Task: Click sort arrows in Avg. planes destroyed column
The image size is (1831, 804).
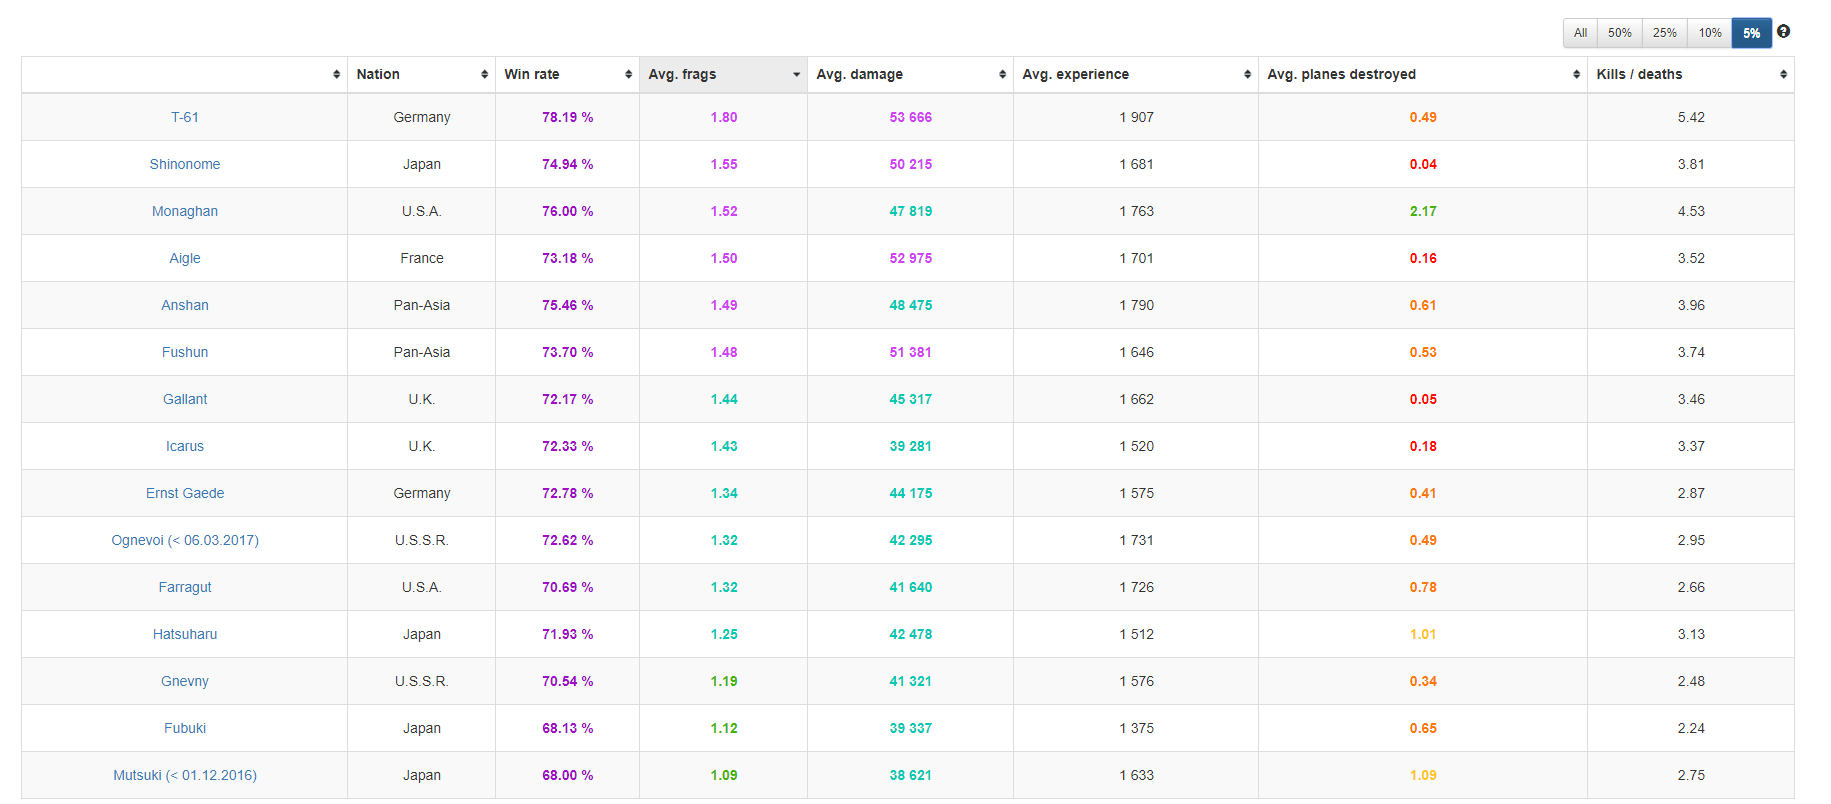Action: (x=1576, y=75)
